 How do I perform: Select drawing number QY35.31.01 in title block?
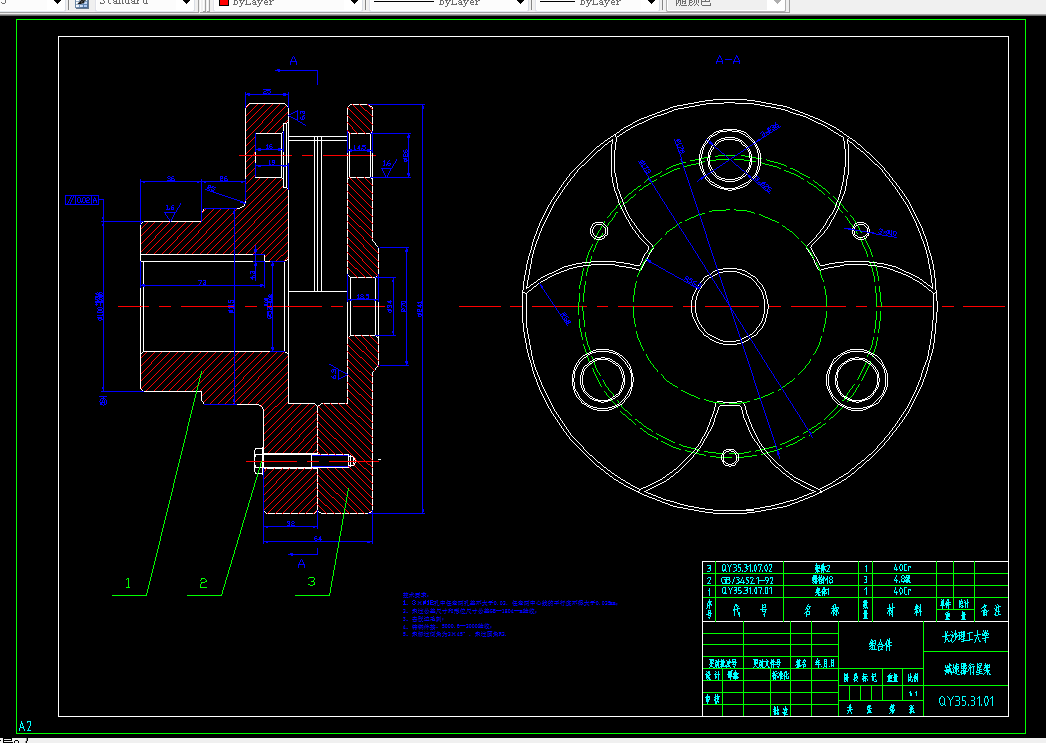click(x=966, y=701)
